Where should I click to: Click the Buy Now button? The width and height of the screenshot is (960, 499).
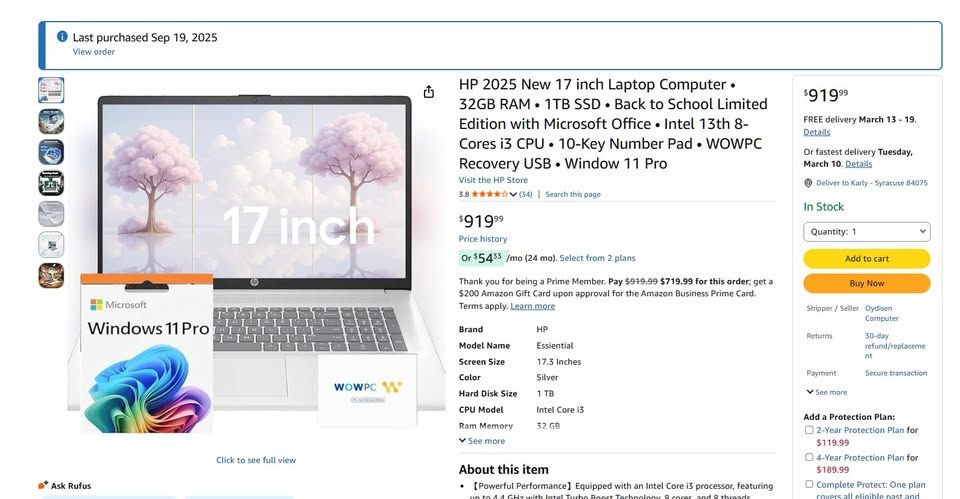click(x=866, y=284)
